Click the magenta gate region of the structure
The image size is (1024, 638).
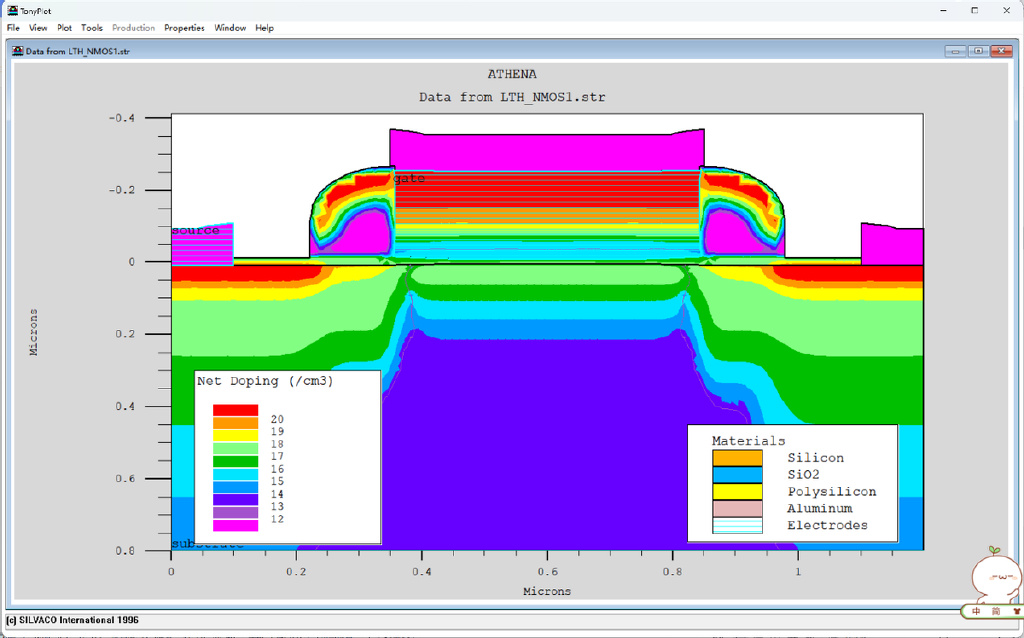pyautogui.click(x=547, y=152)
